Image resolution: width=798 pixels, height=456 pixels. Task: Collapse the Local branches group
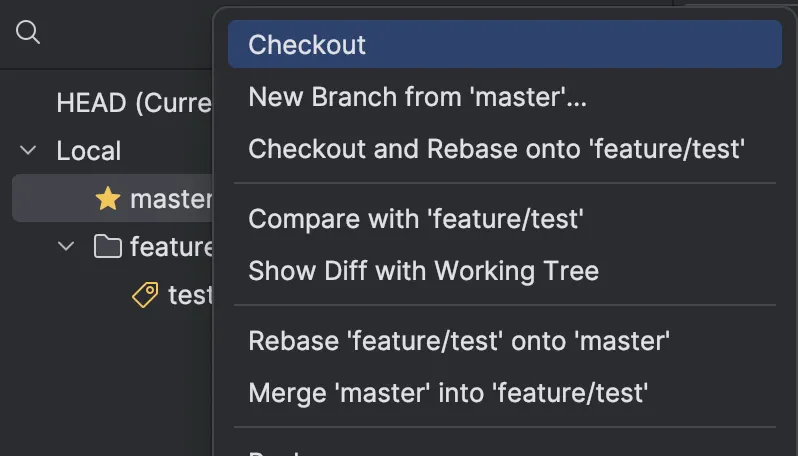(27, 151)
